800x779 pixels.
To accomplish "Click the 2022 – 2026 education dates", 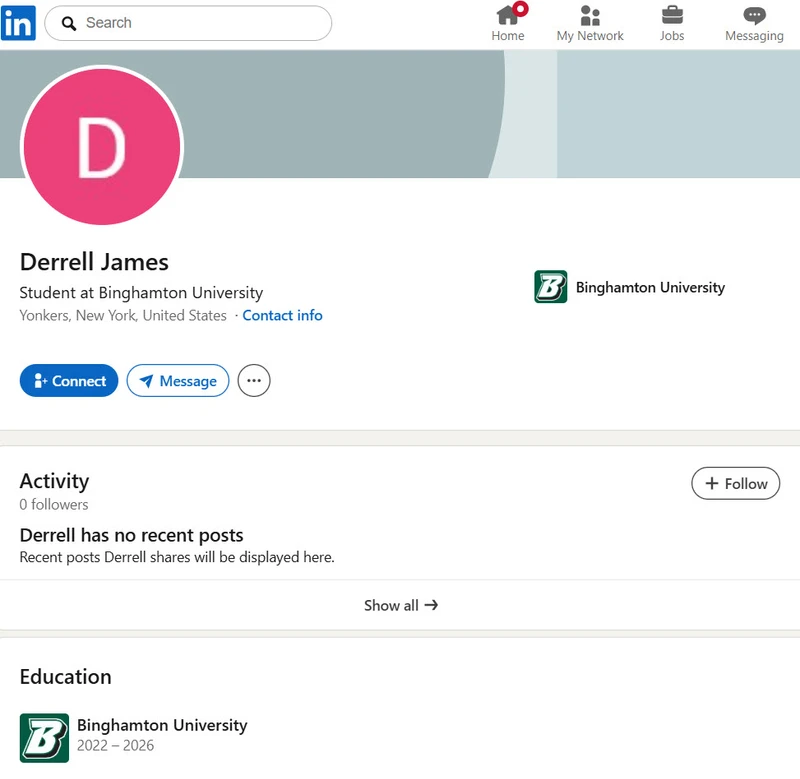I will [115, 745].
